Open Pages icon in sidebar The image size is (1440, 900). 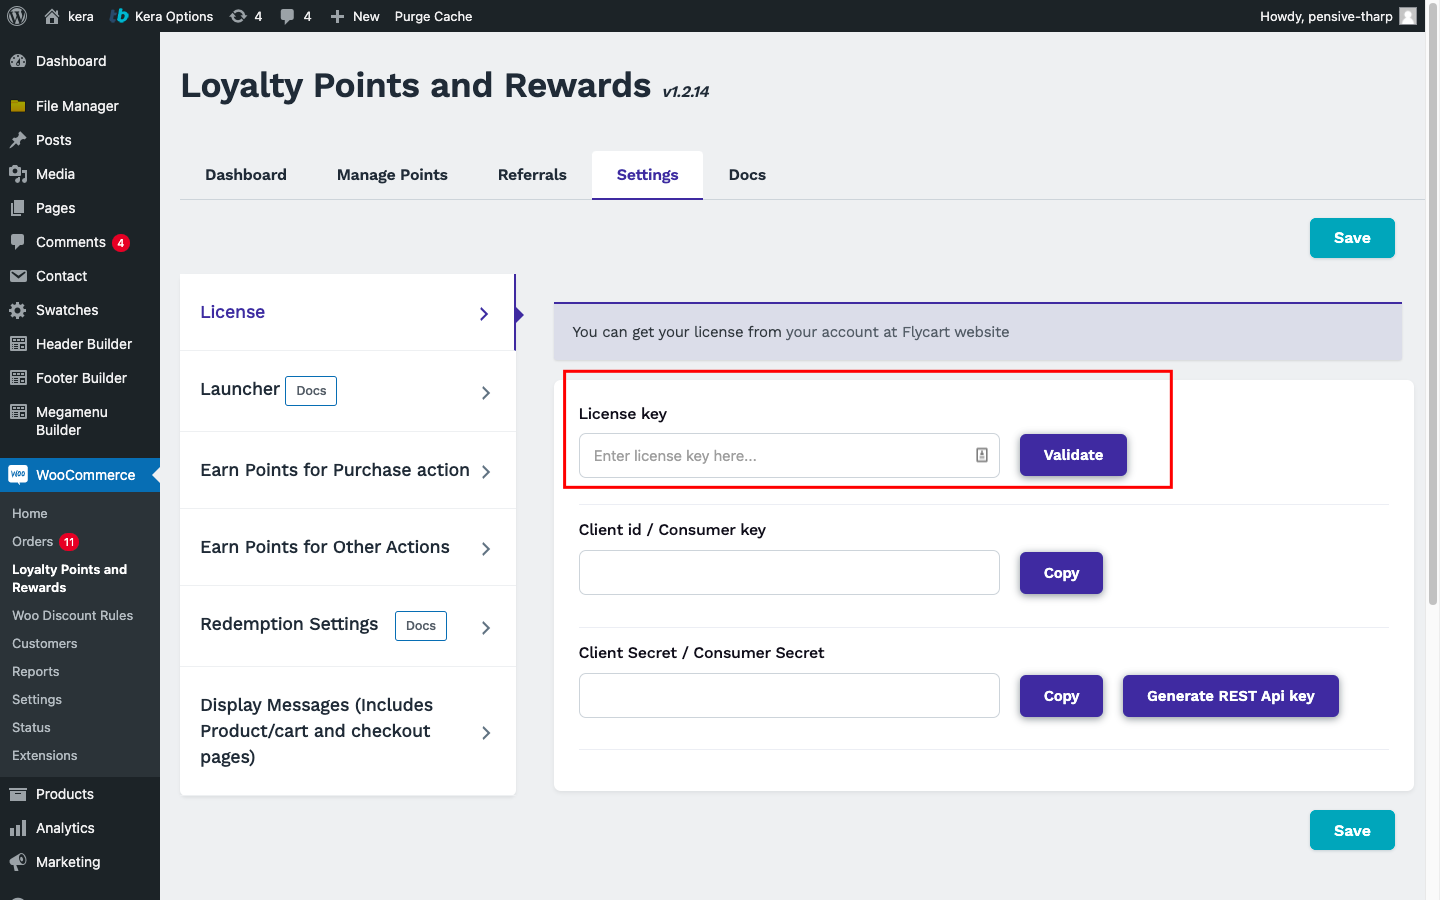click(x=18, y=208)
